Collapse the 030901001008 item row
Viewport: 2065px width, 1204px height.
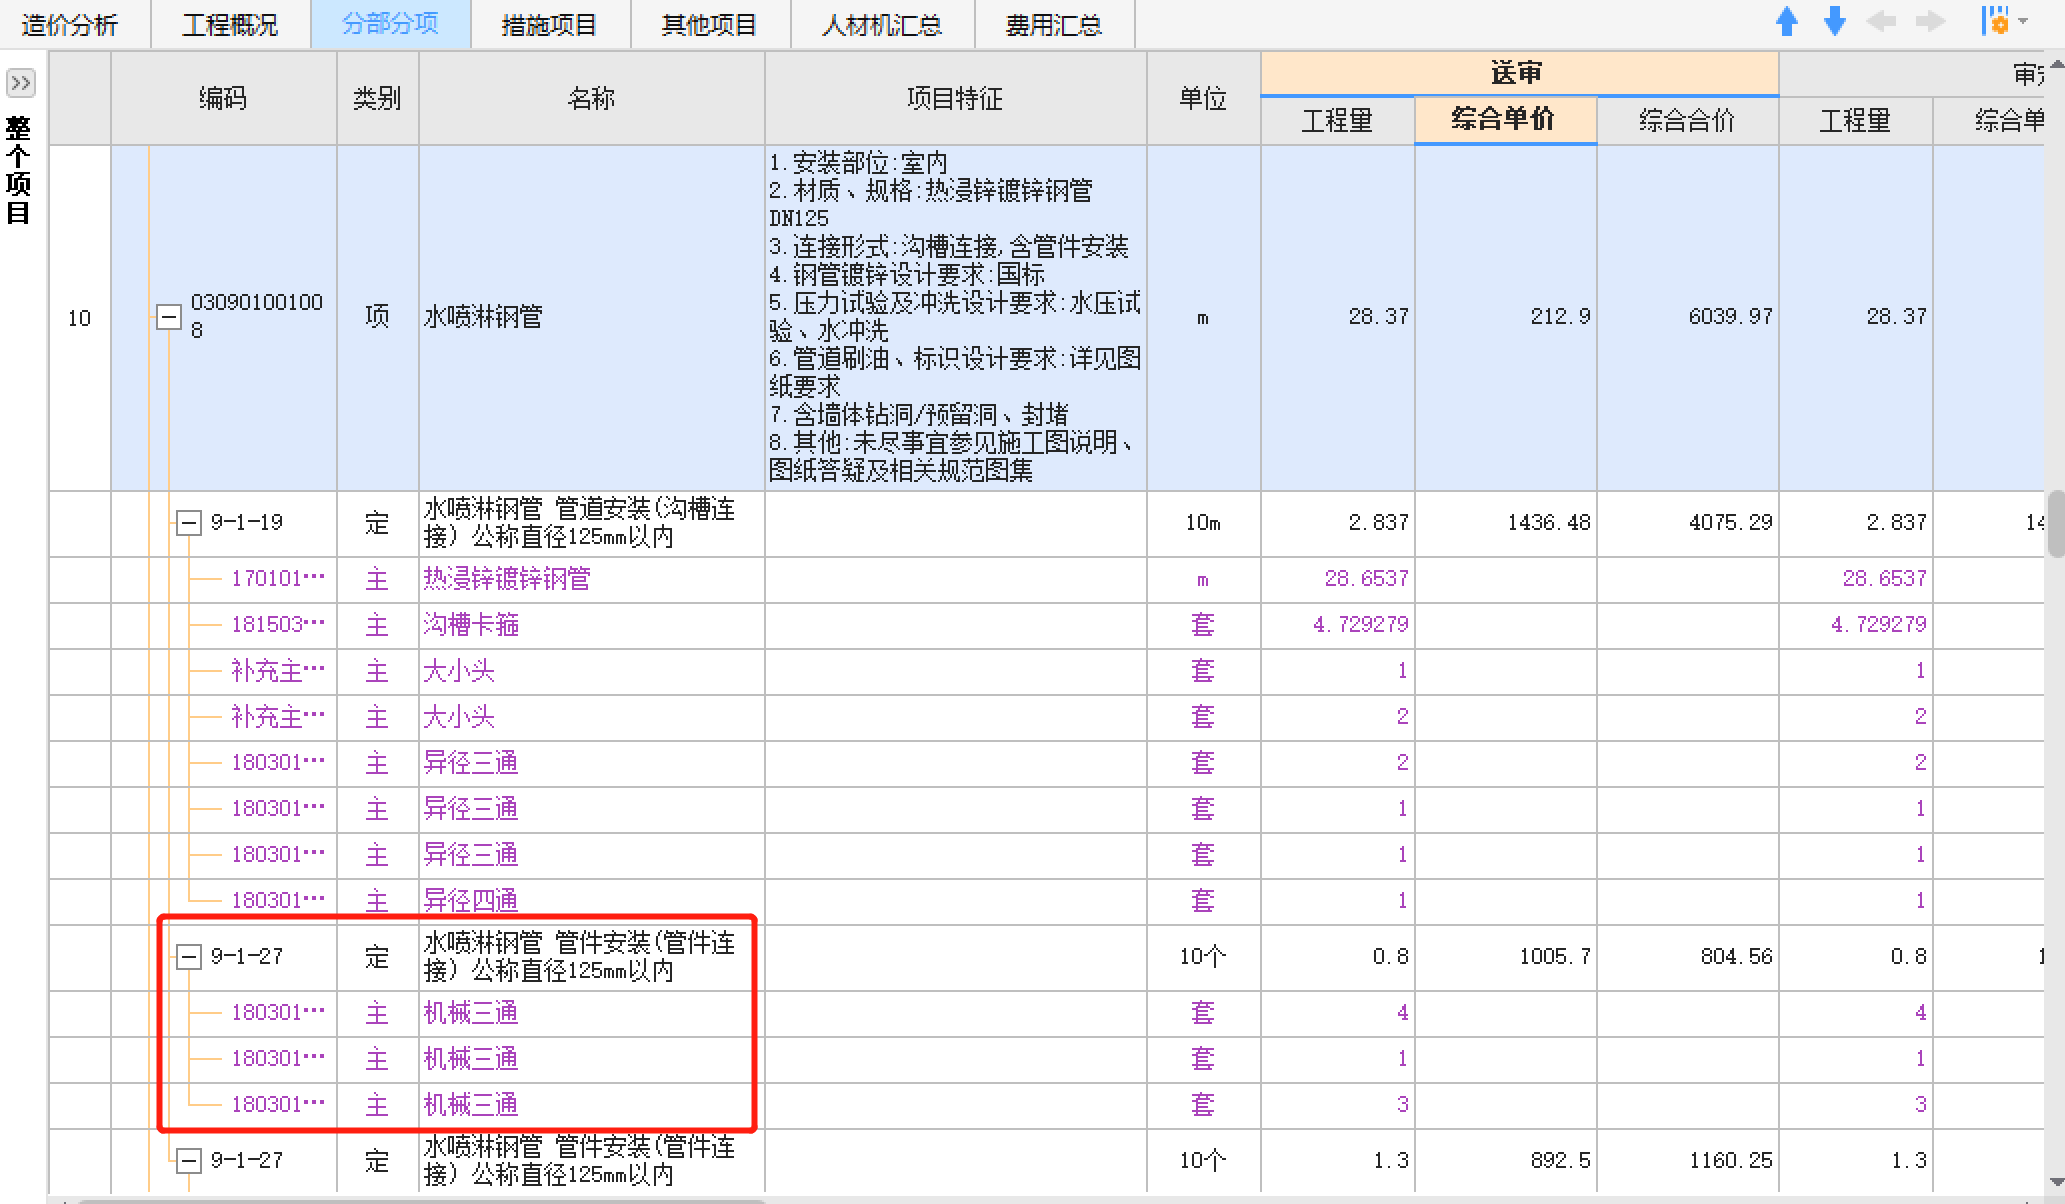coord(169,317)
